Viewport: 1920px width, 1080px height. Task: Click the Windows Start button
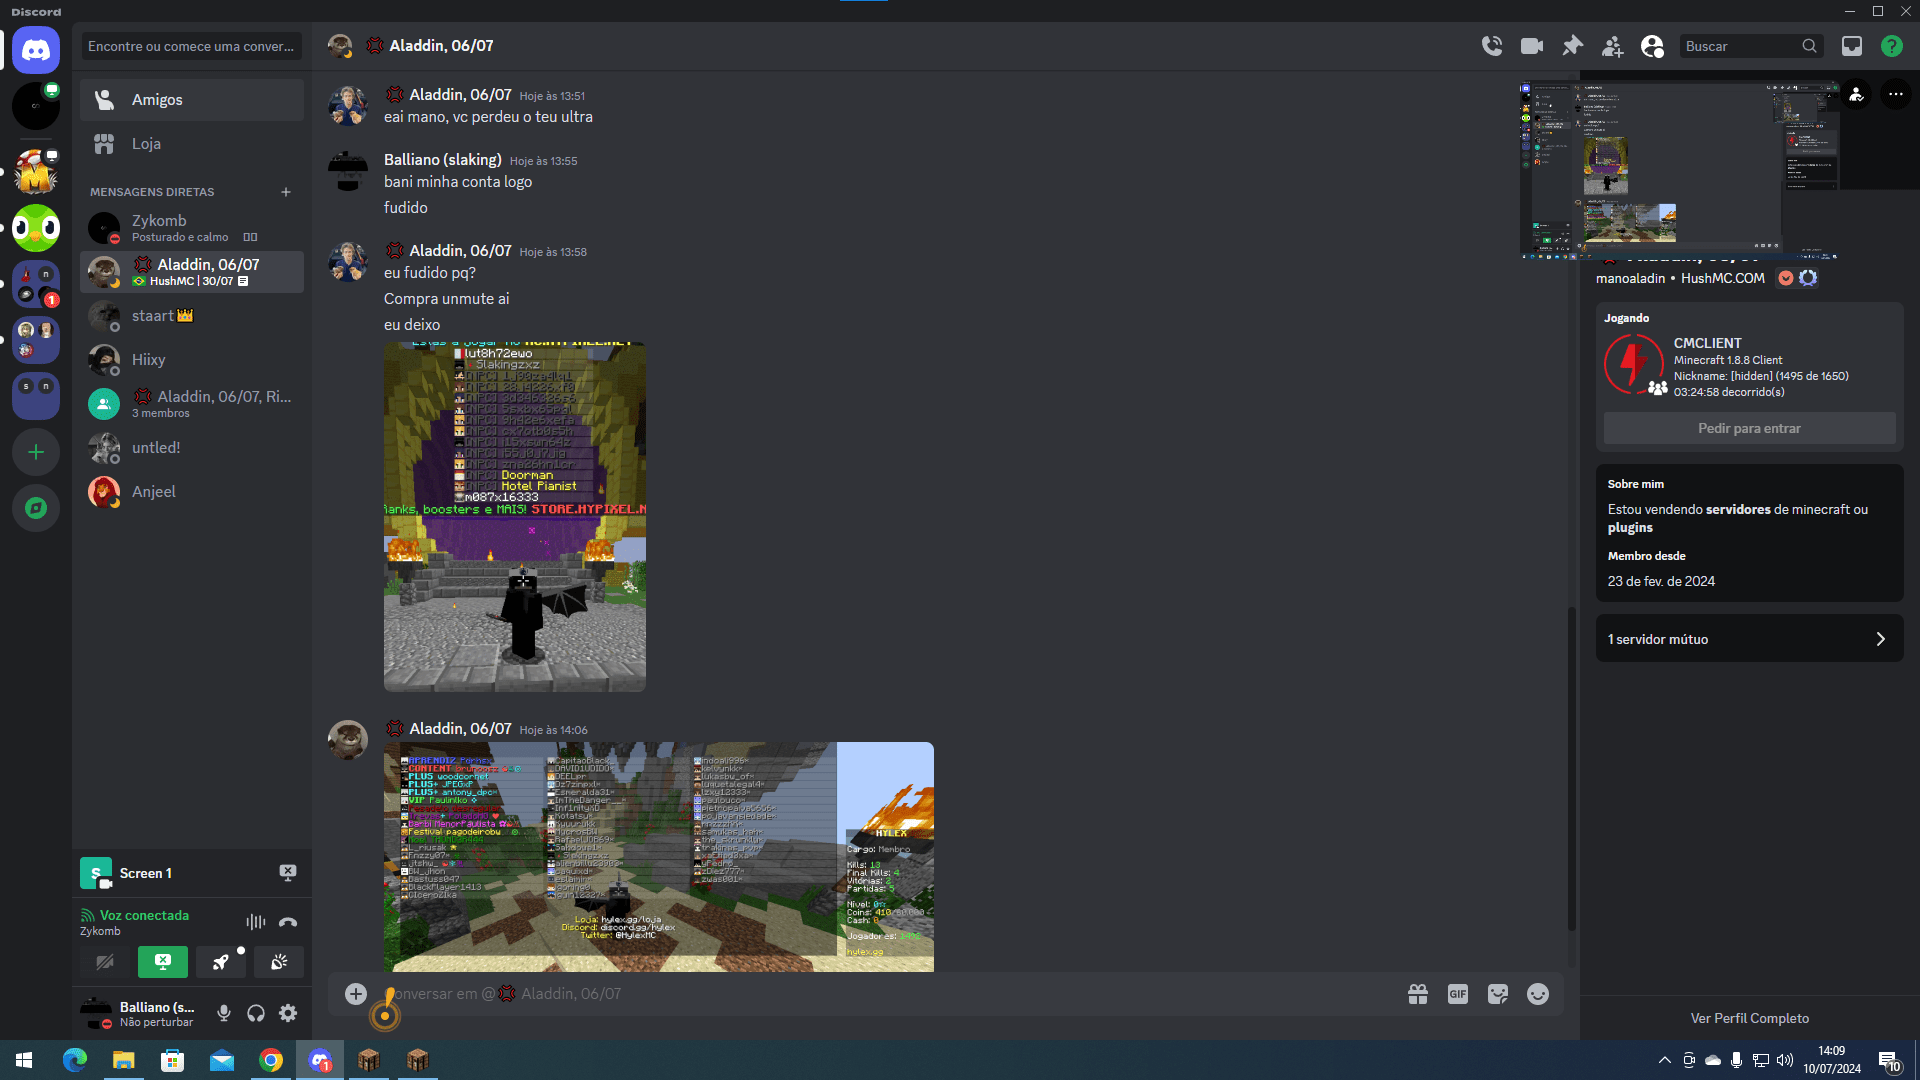click(x=24, y=1060)
